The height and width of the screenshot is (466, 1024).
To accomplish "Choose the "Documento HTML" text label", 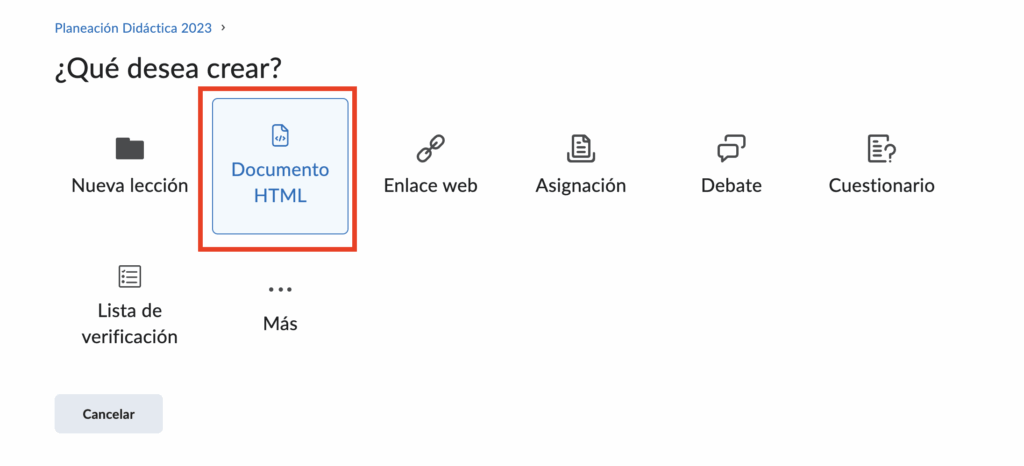I will click(280, 183).
